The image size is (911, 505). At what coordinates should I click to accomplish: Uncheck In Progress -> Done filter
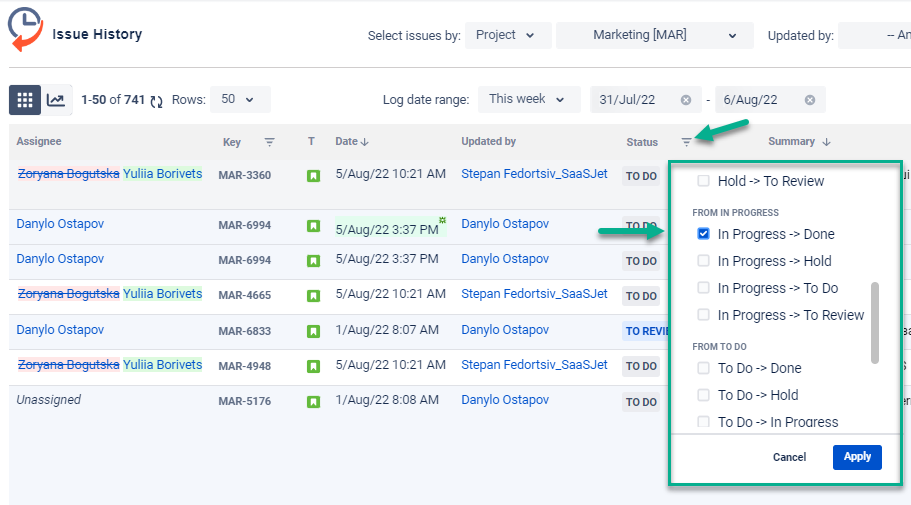[x=703, y=234]
